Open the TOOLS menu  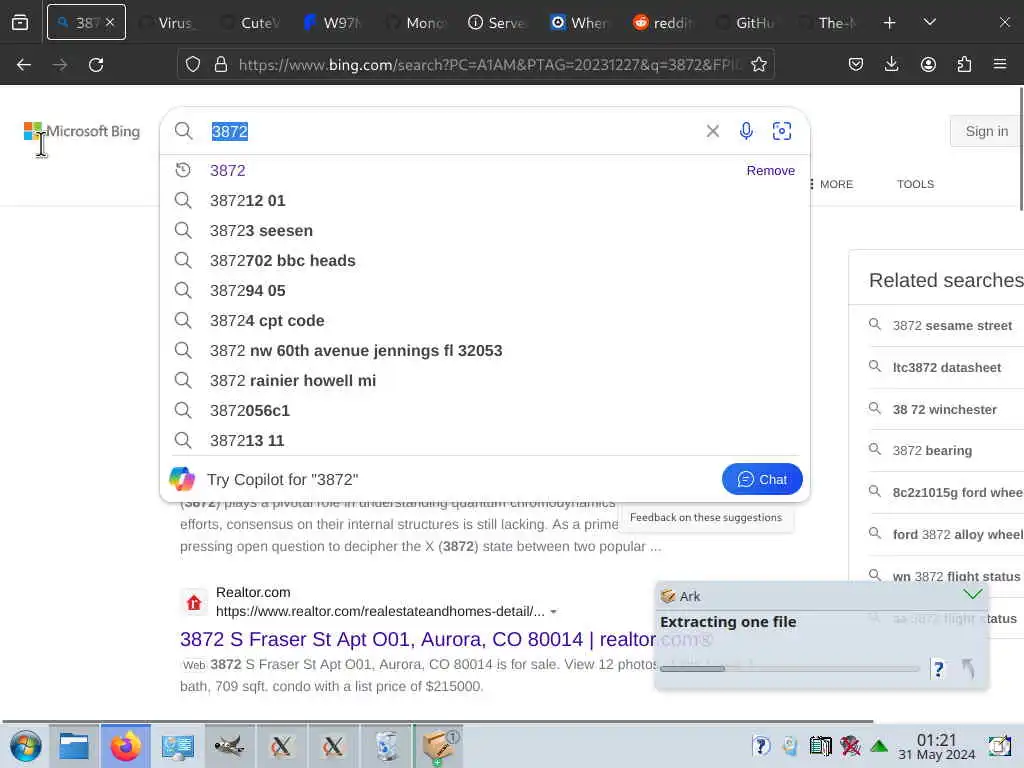tap(915, 184)
